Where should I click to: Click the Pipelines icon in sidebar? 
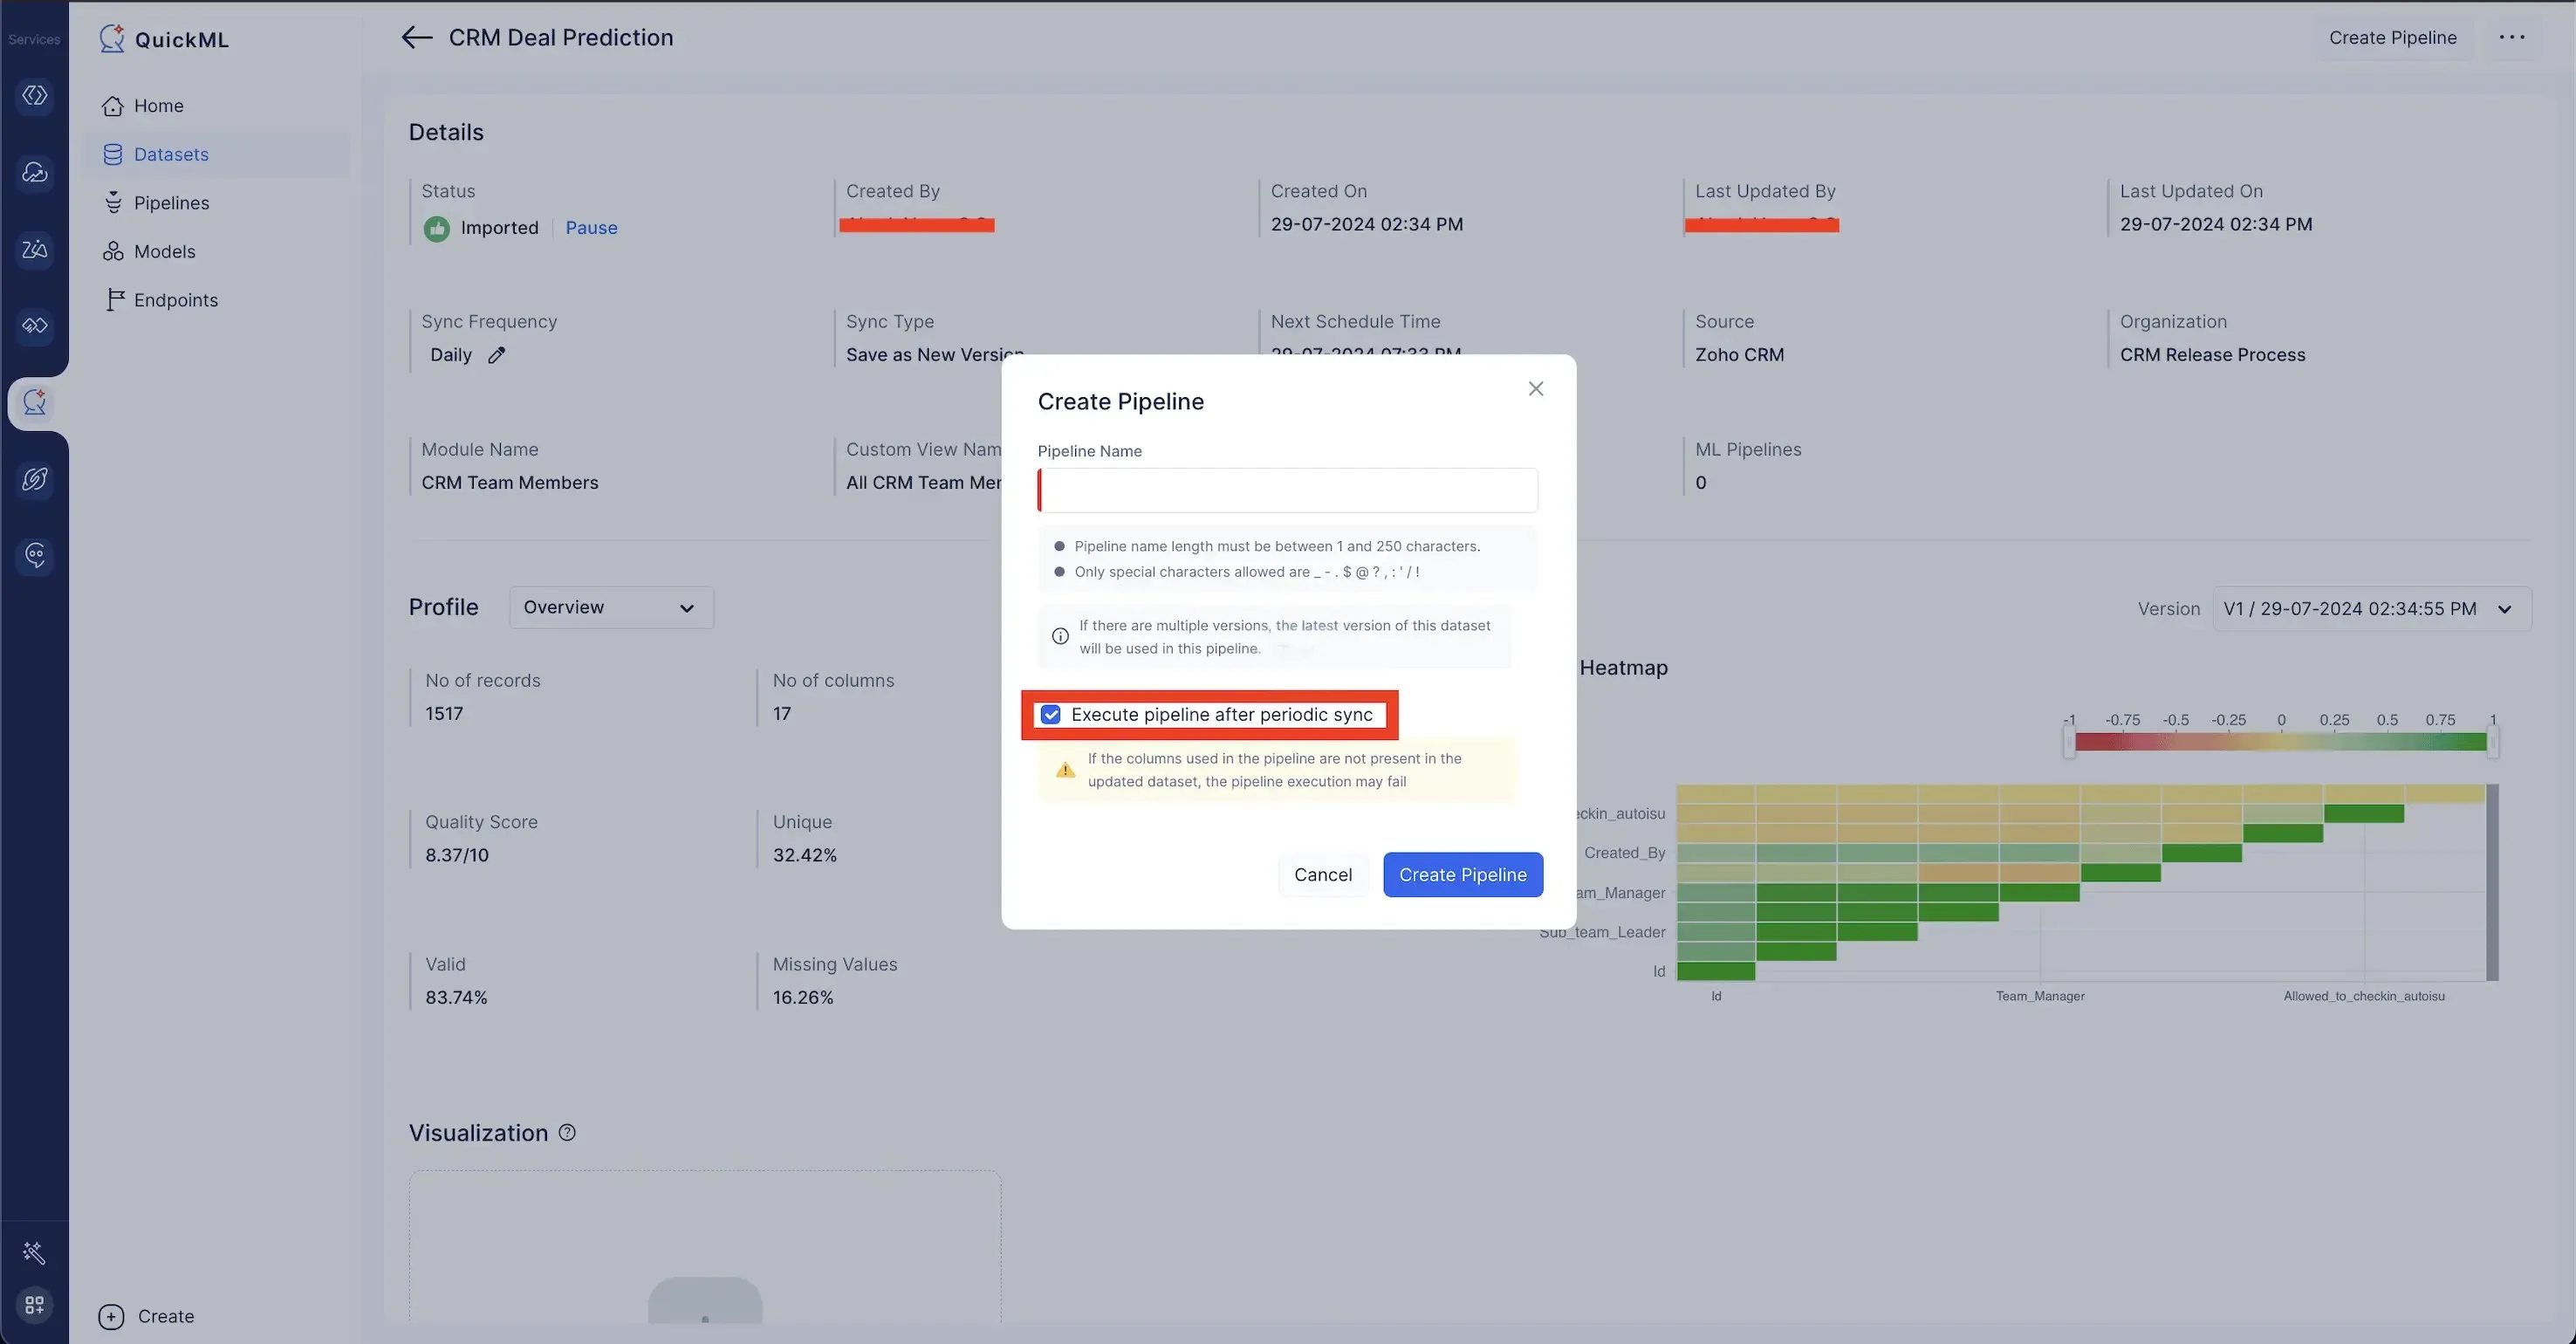click(x=113, y=203)
